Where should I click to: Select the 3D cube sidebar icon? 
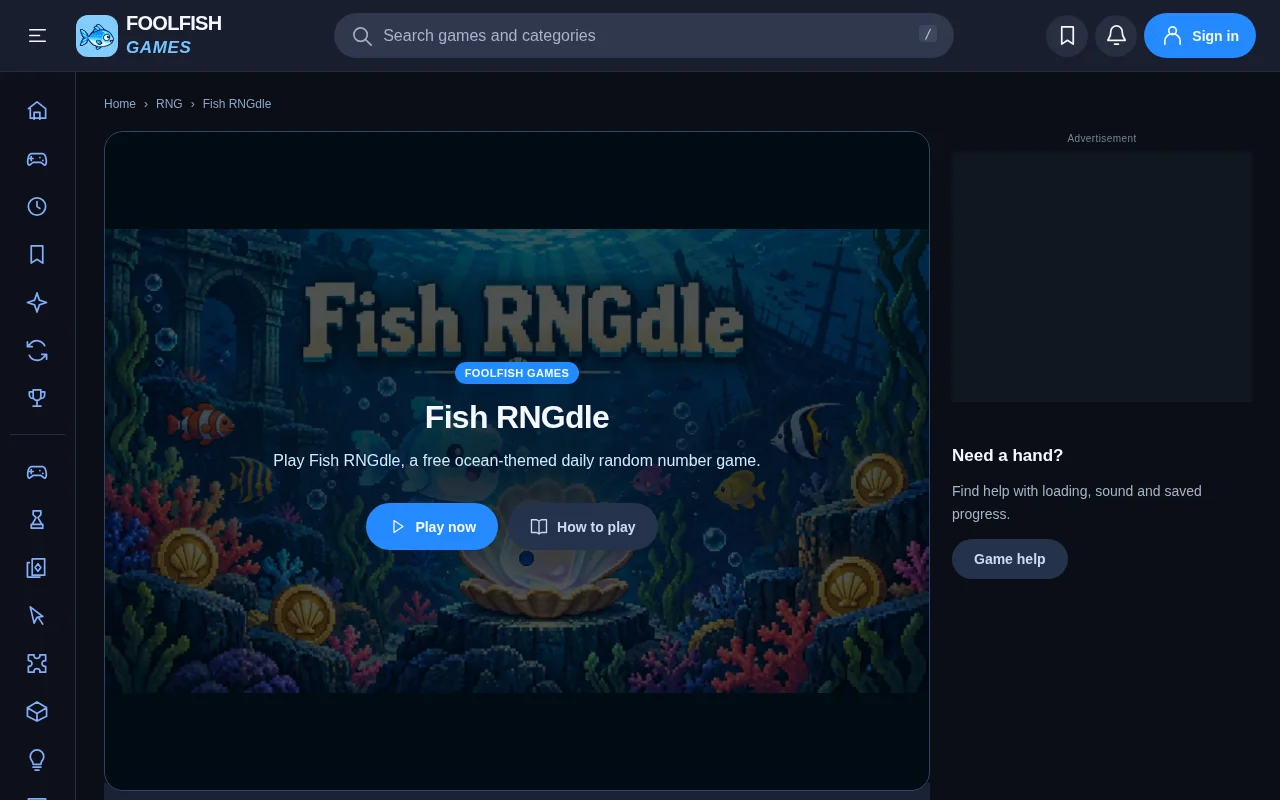37,711
